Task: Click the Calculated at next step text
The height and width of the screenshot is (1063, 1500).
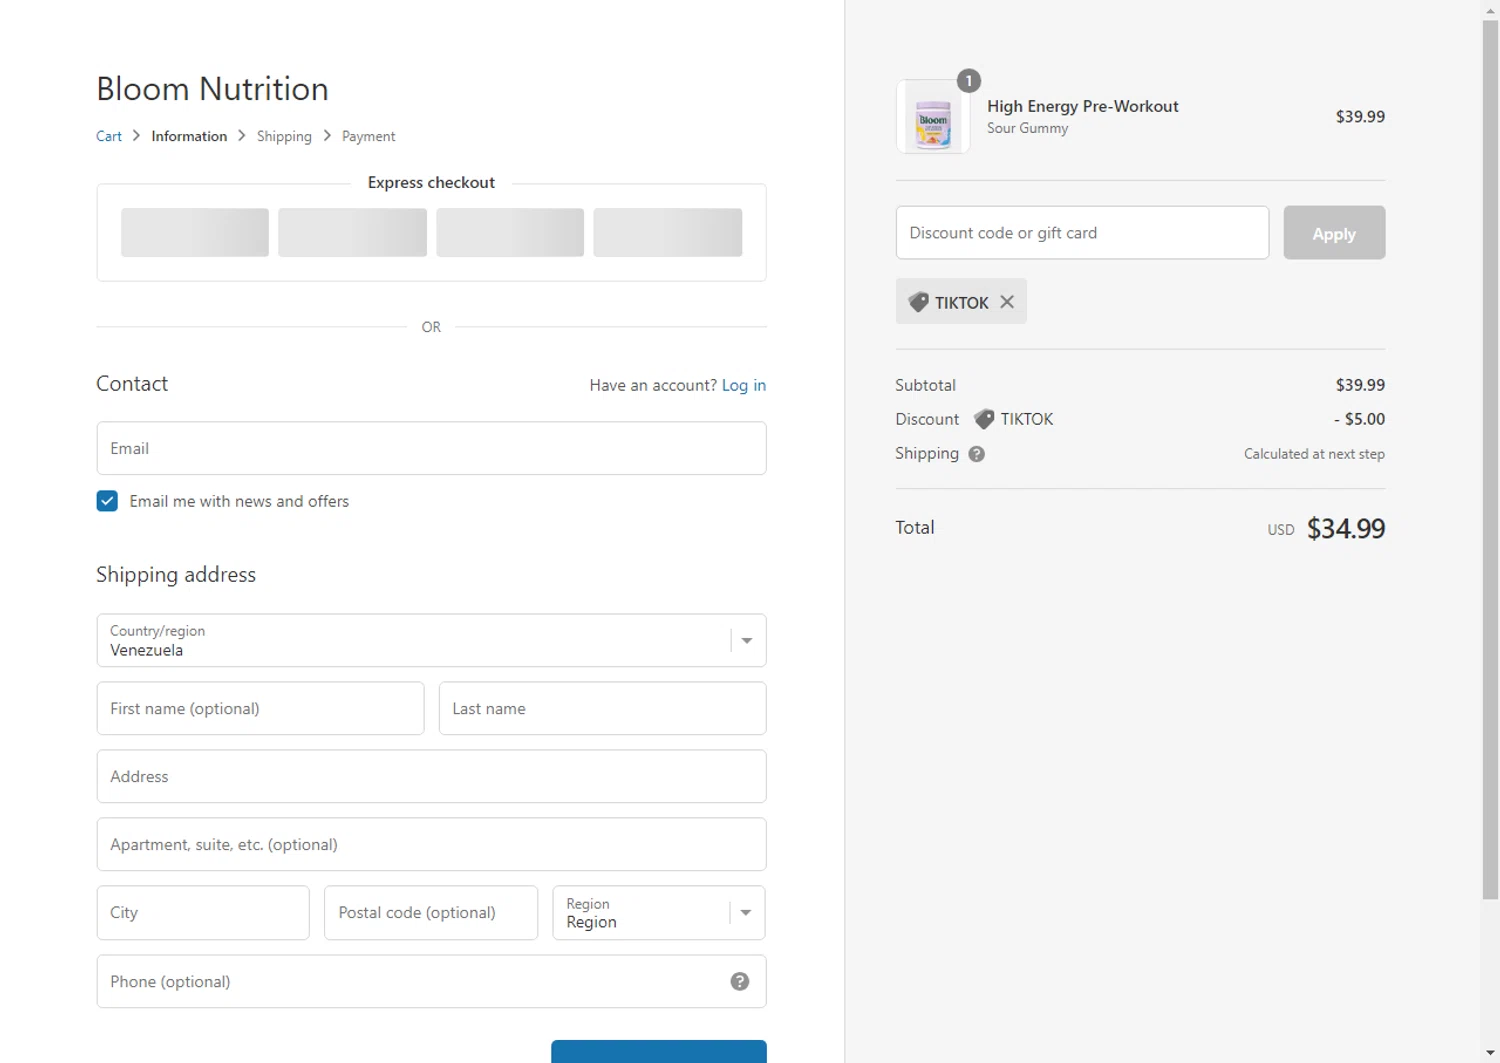Action: coord(1314,454)
